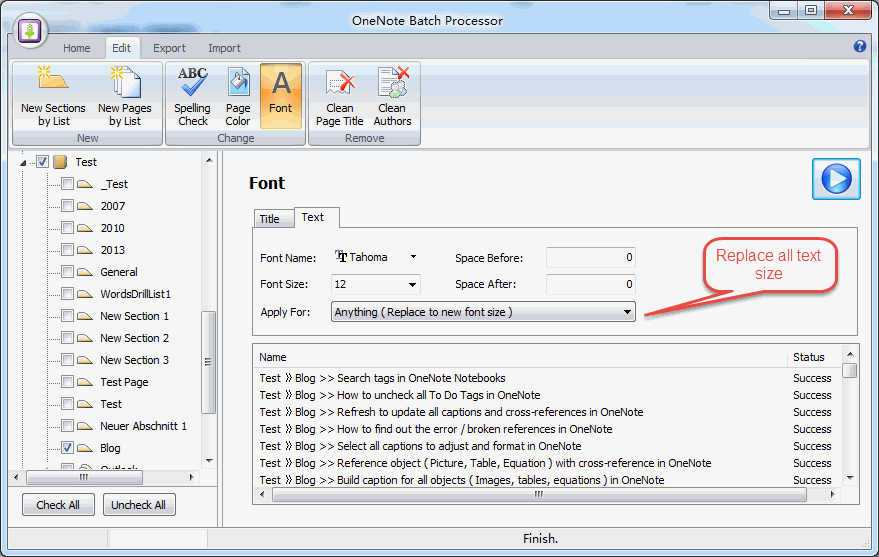Screen dimensions: 879x557
Task: Click the folder icon beside Blog section
Action: (x=85, y=448)
